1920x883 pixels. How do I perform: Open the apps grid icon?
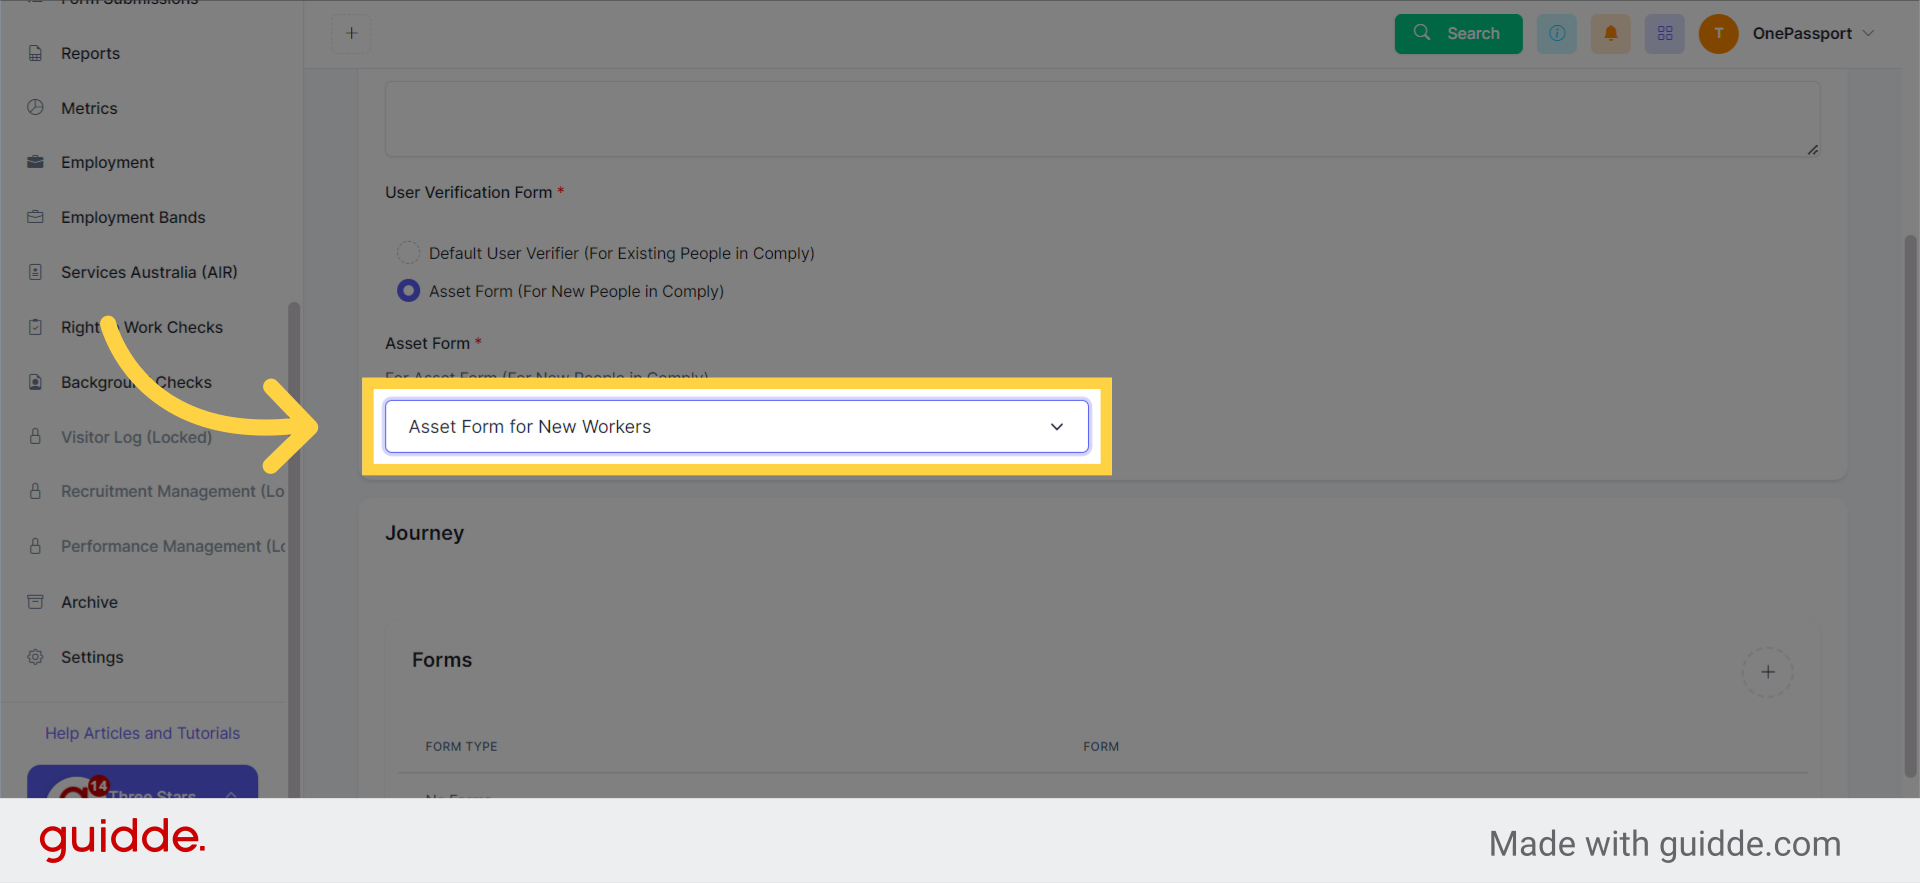point(1665,34)
